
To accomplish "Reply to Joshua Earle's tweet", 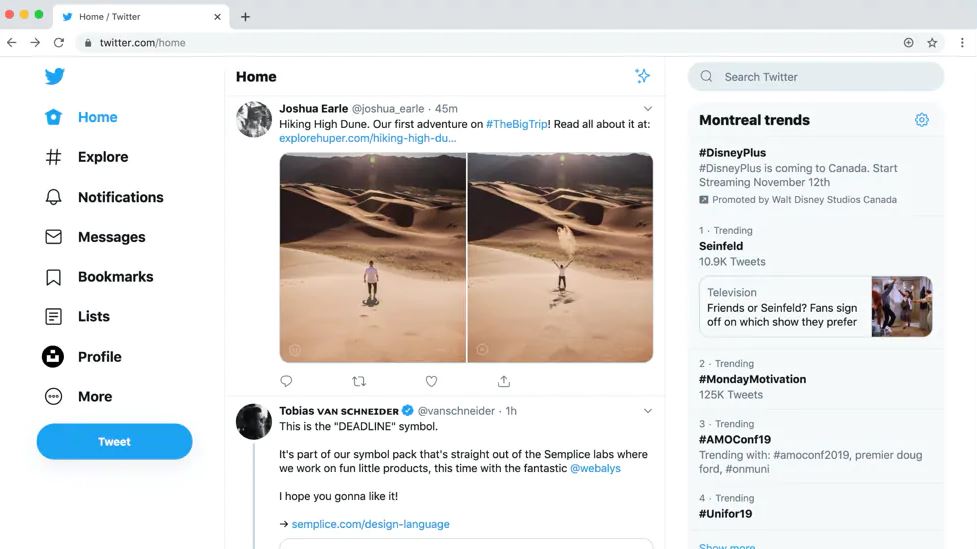I will (286, 381).
